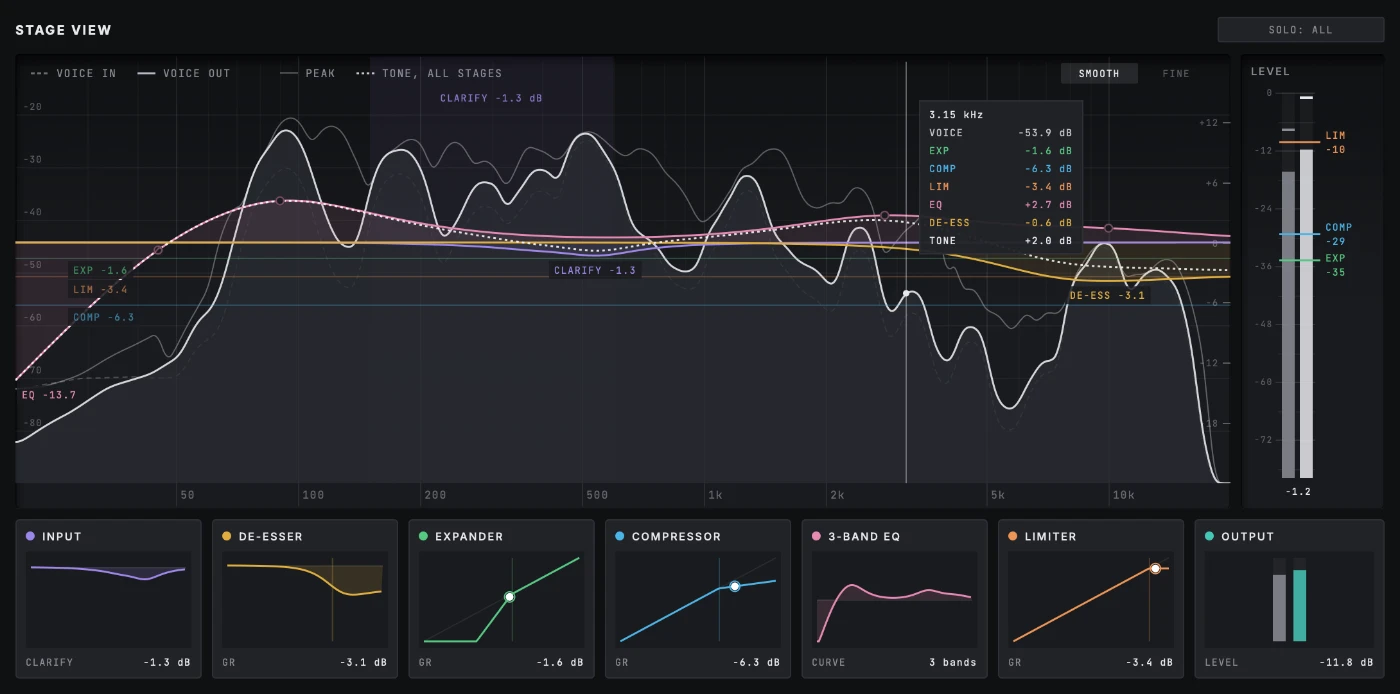Viewport: 1400px width, 694px height.
Task: Click the LIM -3.4 graph label
Action: pos(100,290)
